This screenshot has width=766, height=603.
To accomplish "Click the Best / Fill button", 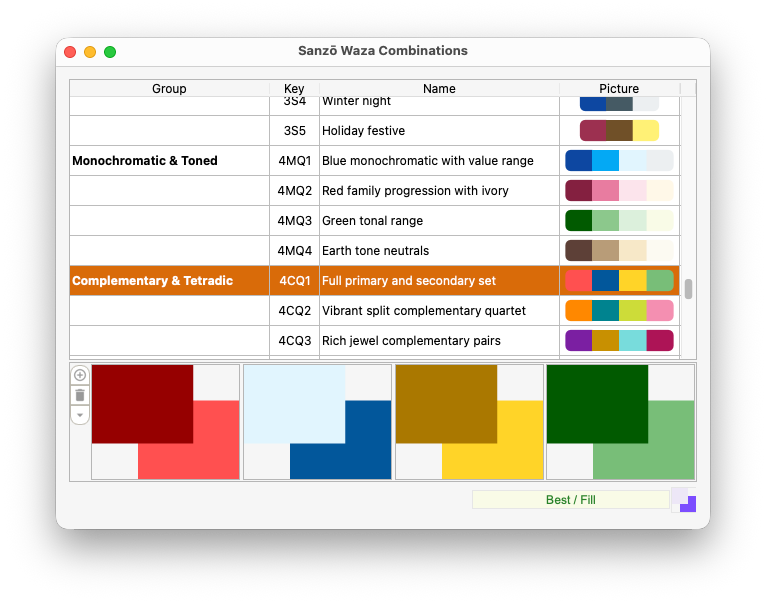I will pyautogui.click(x=570, y=499).
